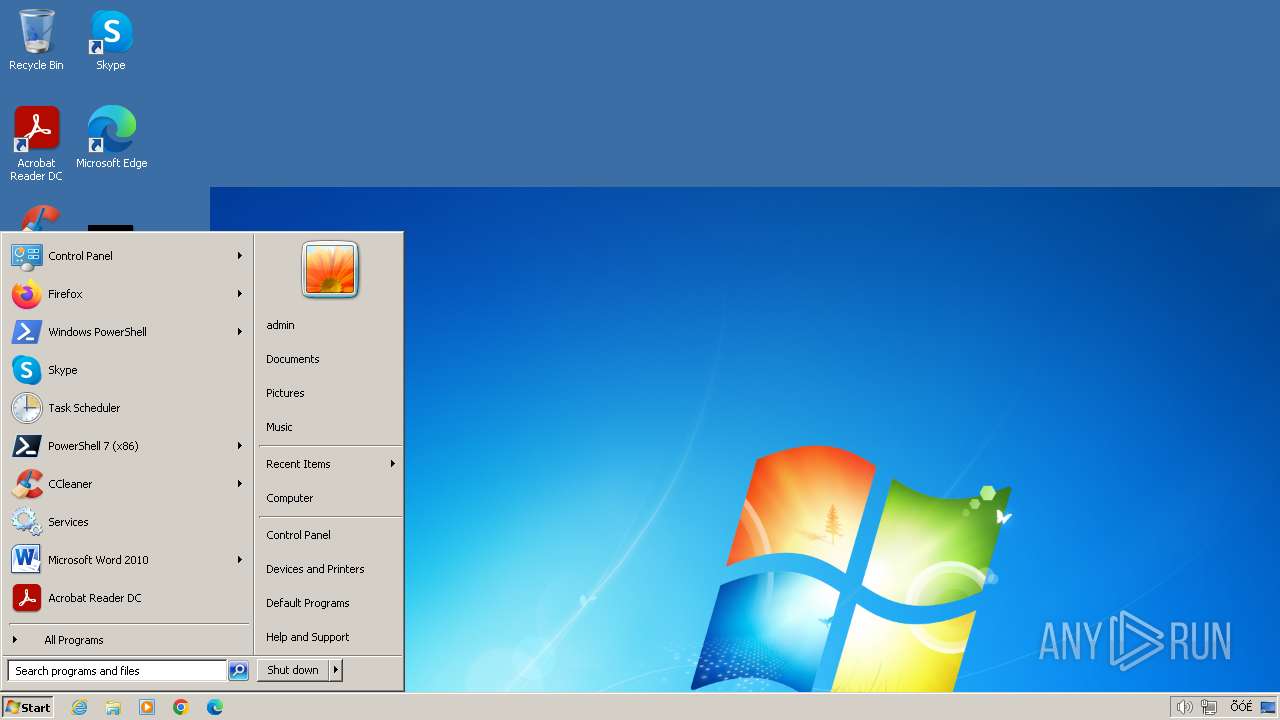Image resolution: width=1280 pixels, height=720 pixels.
Task: Expand the CCleaner jump list arrow
Action: coord(240,484)
